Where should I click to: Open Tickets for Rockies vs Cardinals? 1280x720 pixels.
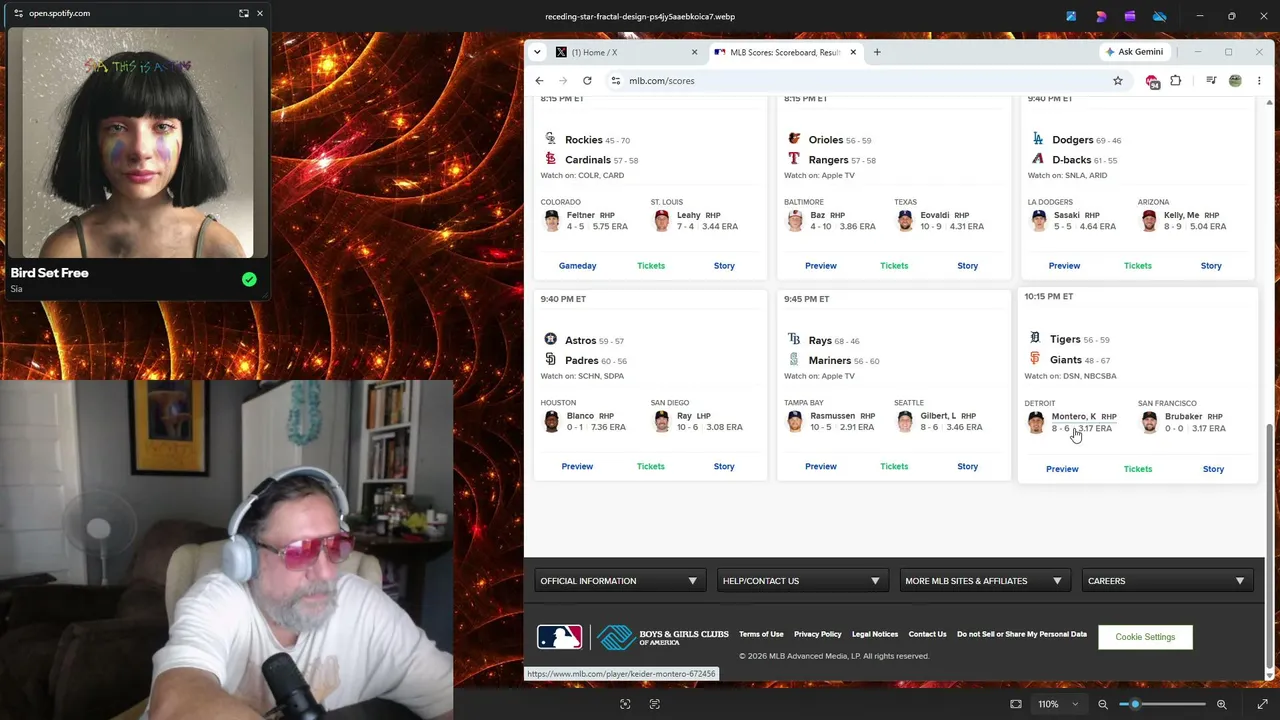pos(651,266)
